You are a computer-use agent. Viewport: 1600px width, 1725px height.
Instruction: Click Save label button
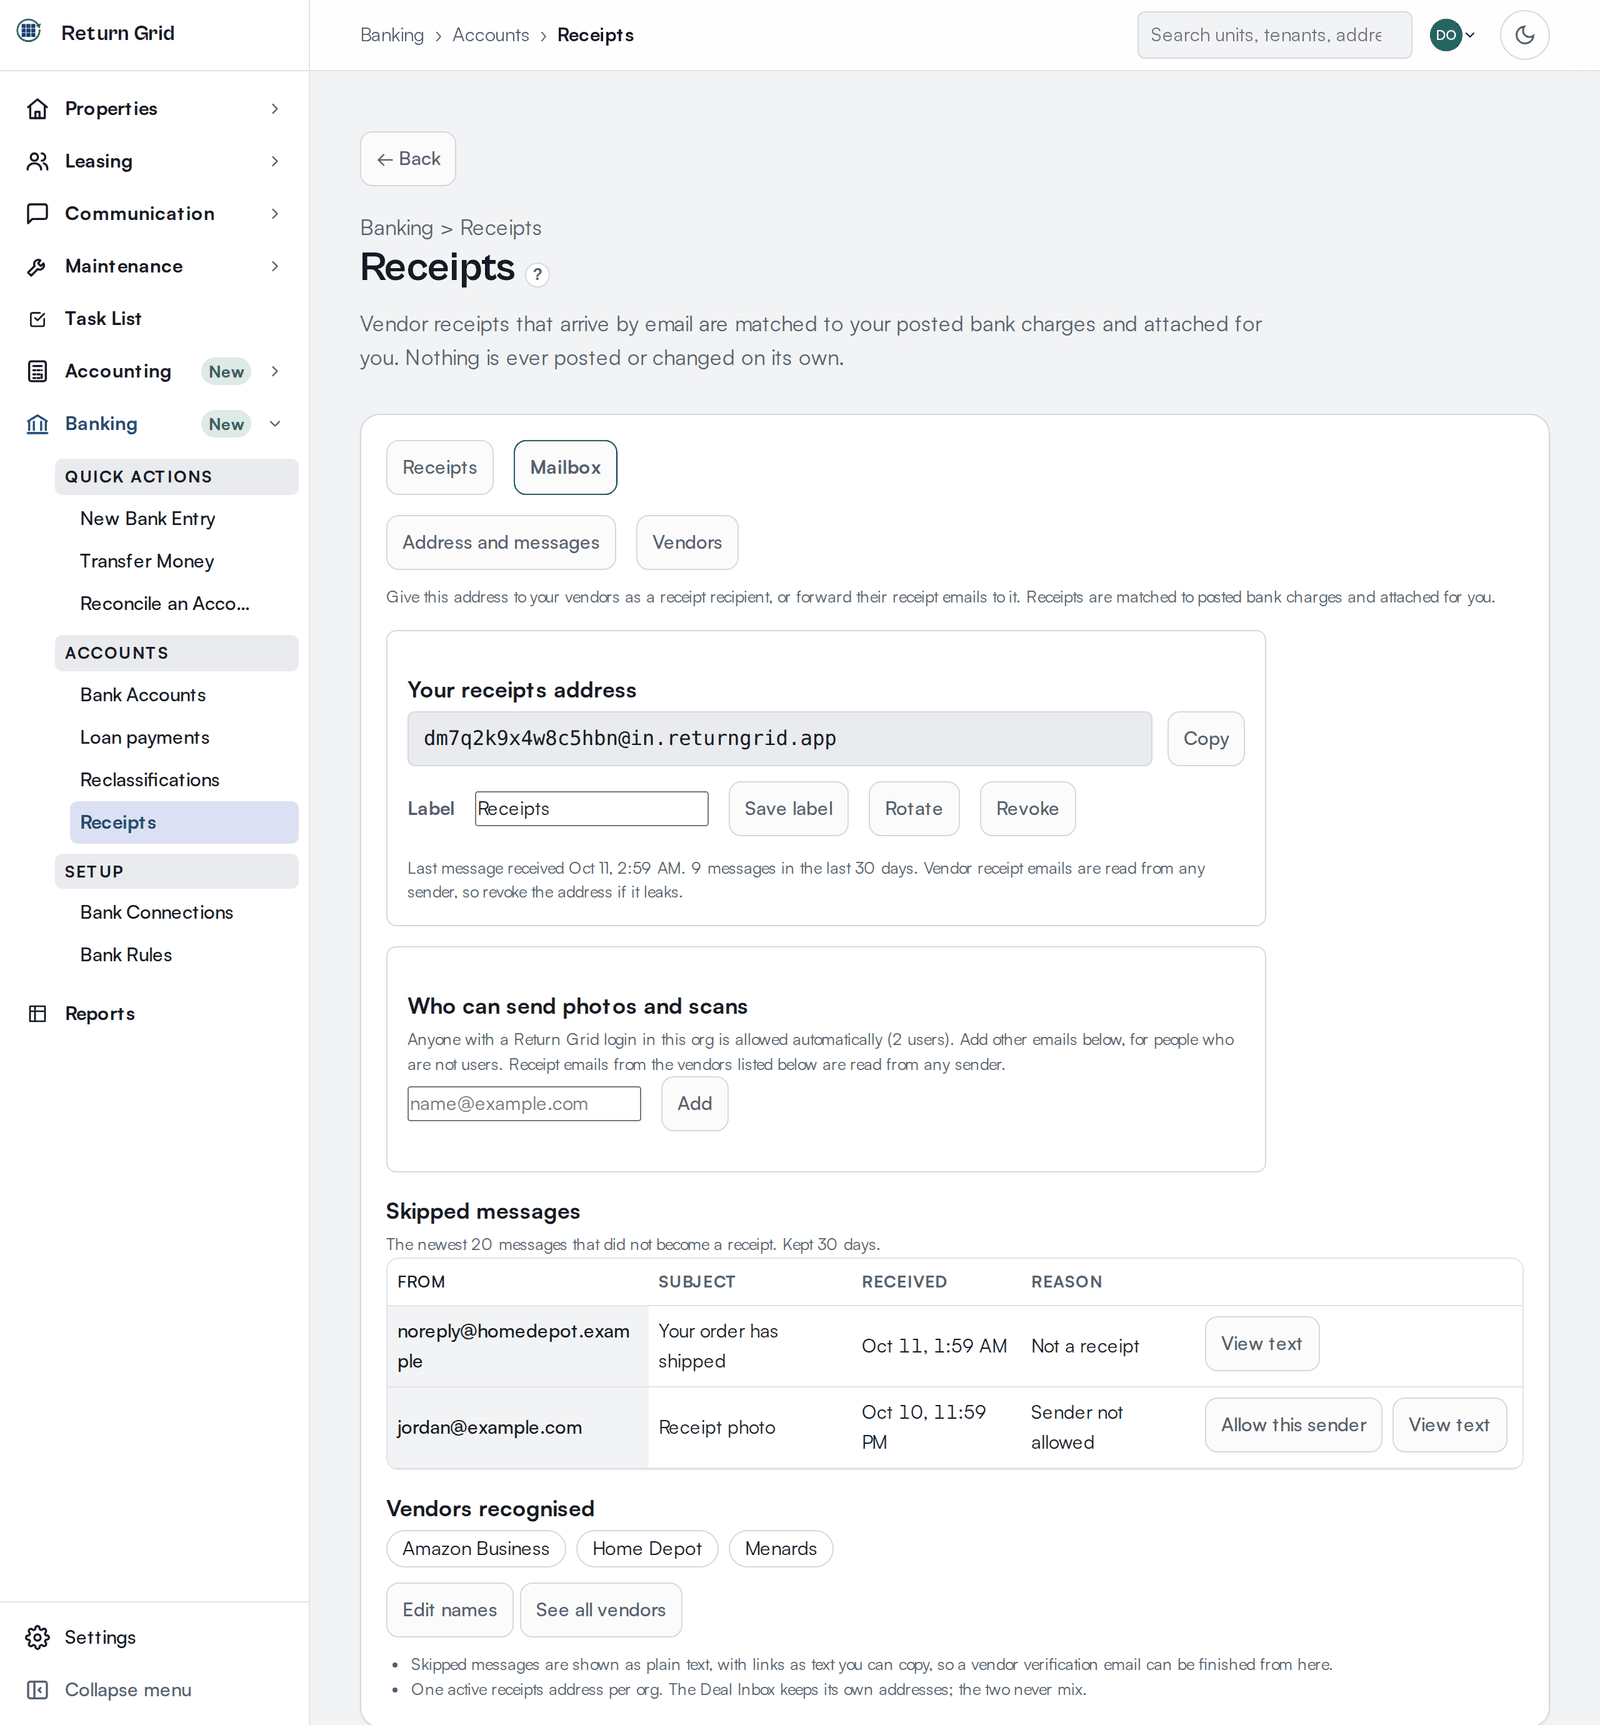pos(788,809)
